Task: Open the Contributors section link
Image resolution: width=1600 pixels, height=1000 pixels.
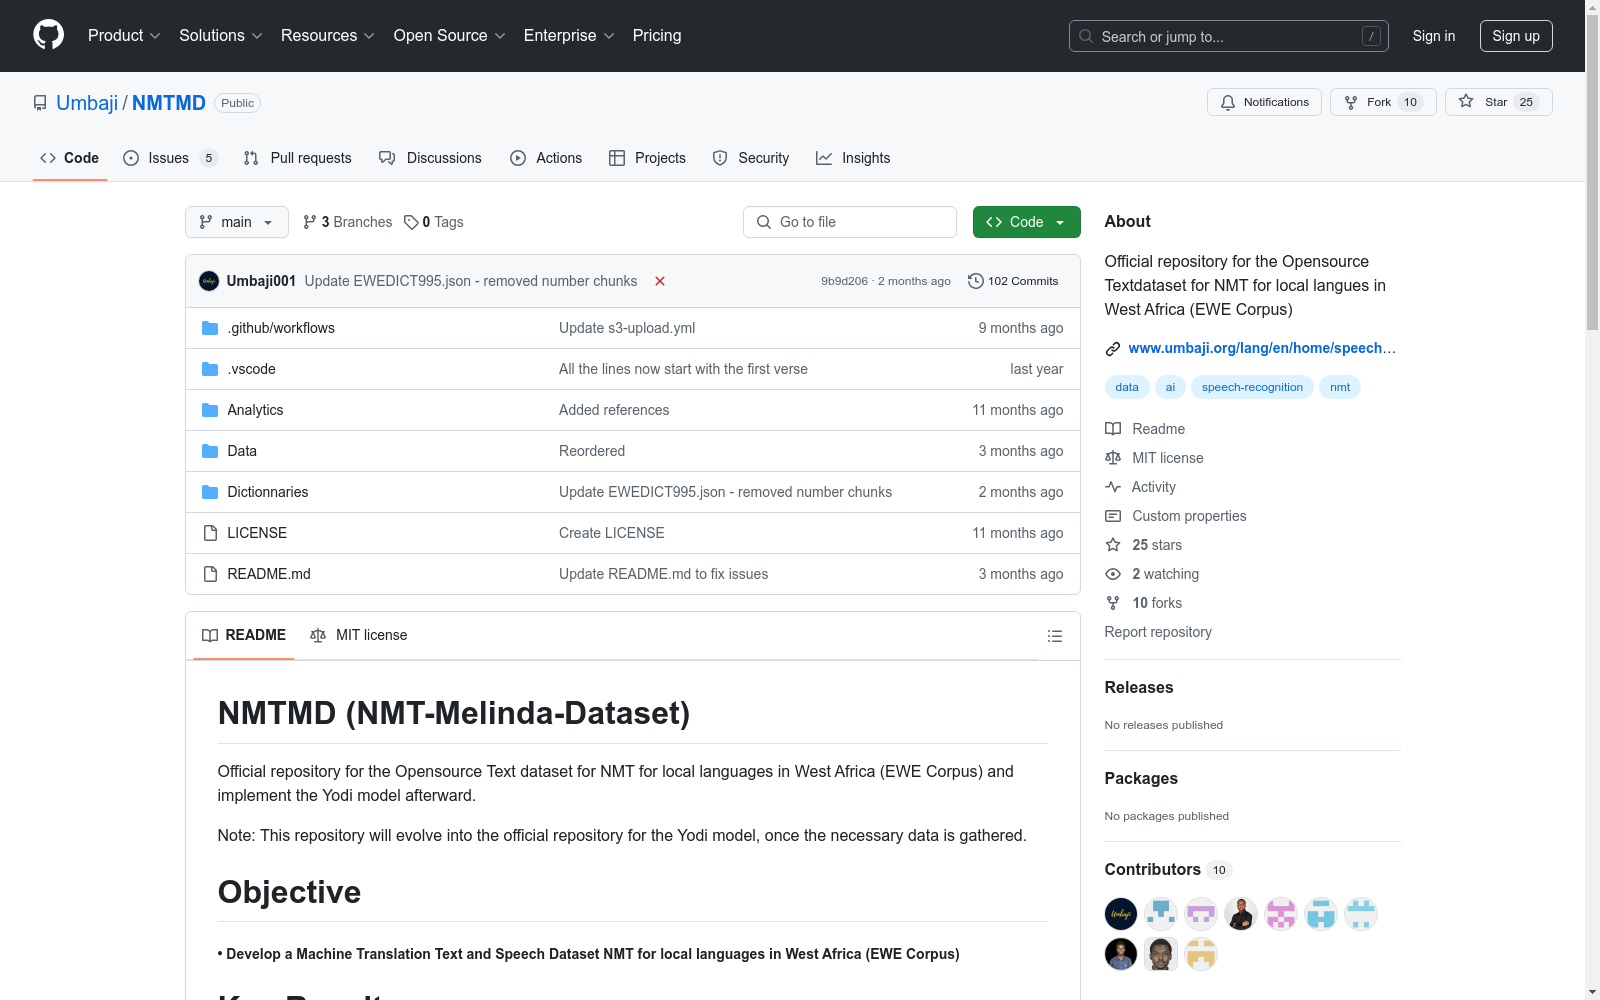Action: tap(1168, 870)
